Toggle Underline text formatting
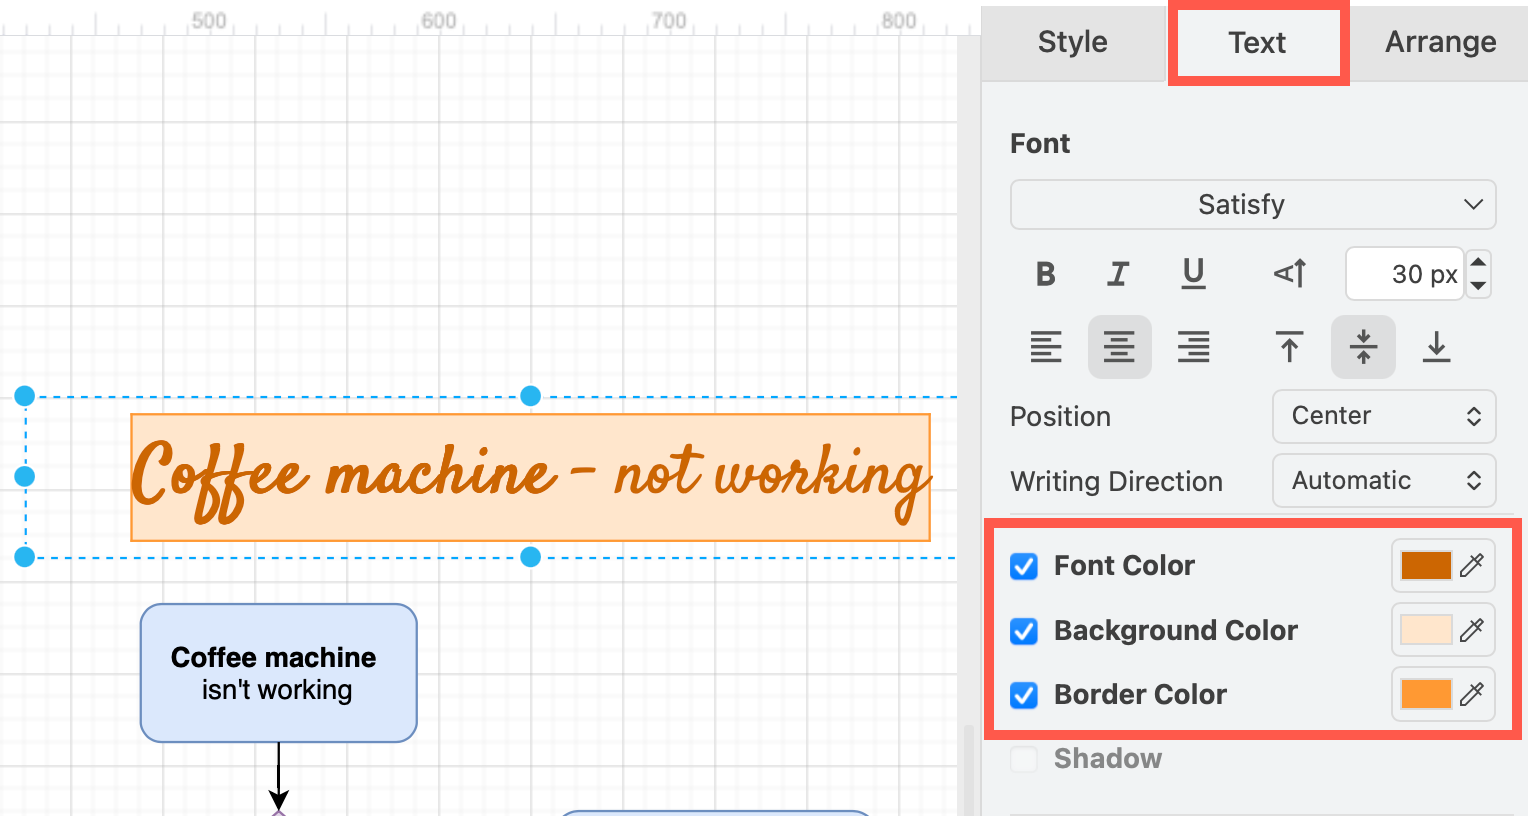 click(1193, 274)
